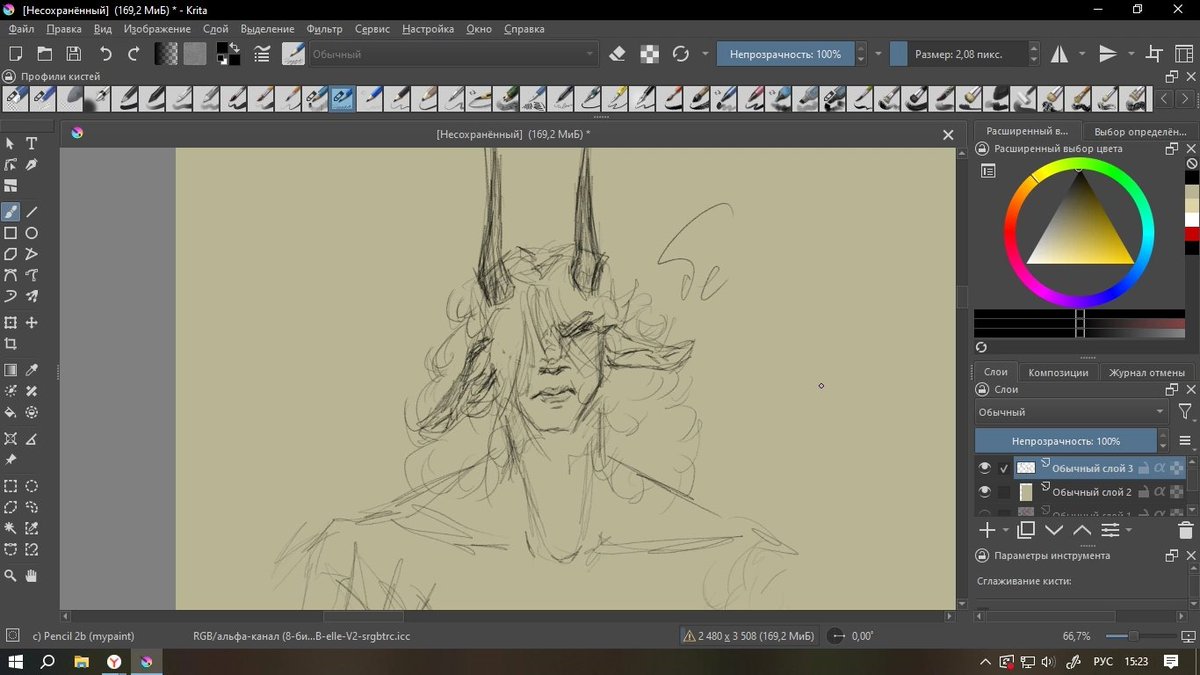
Task: Open toolbar blending mode Обычный dropdown
Action: coord(453,54)
